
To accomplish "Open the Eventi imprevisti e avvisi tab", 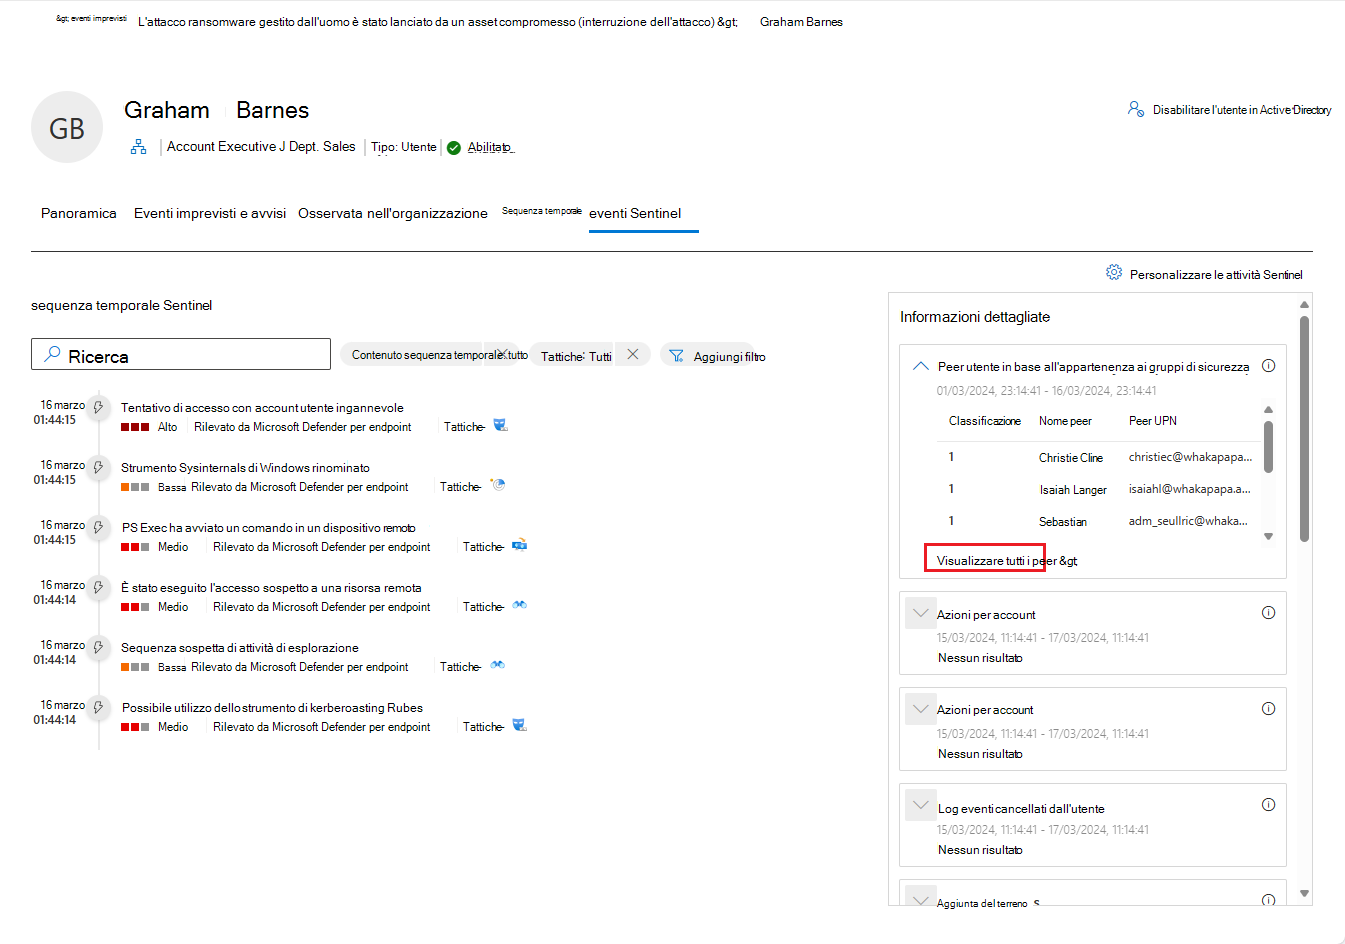I will click(x=209, y=213).
